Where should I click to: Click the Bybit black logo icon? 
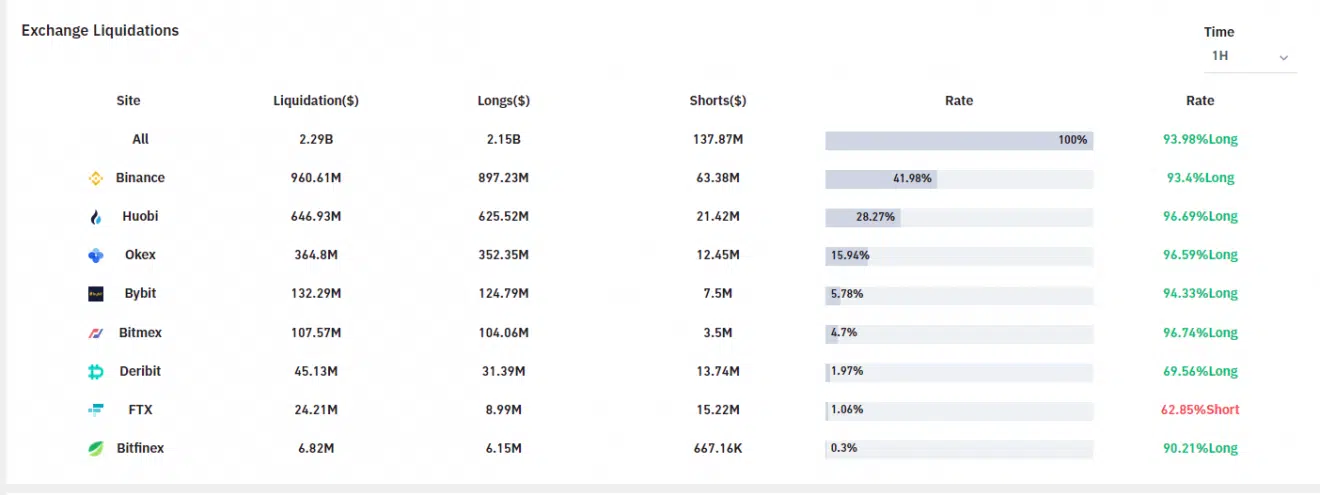96,294
